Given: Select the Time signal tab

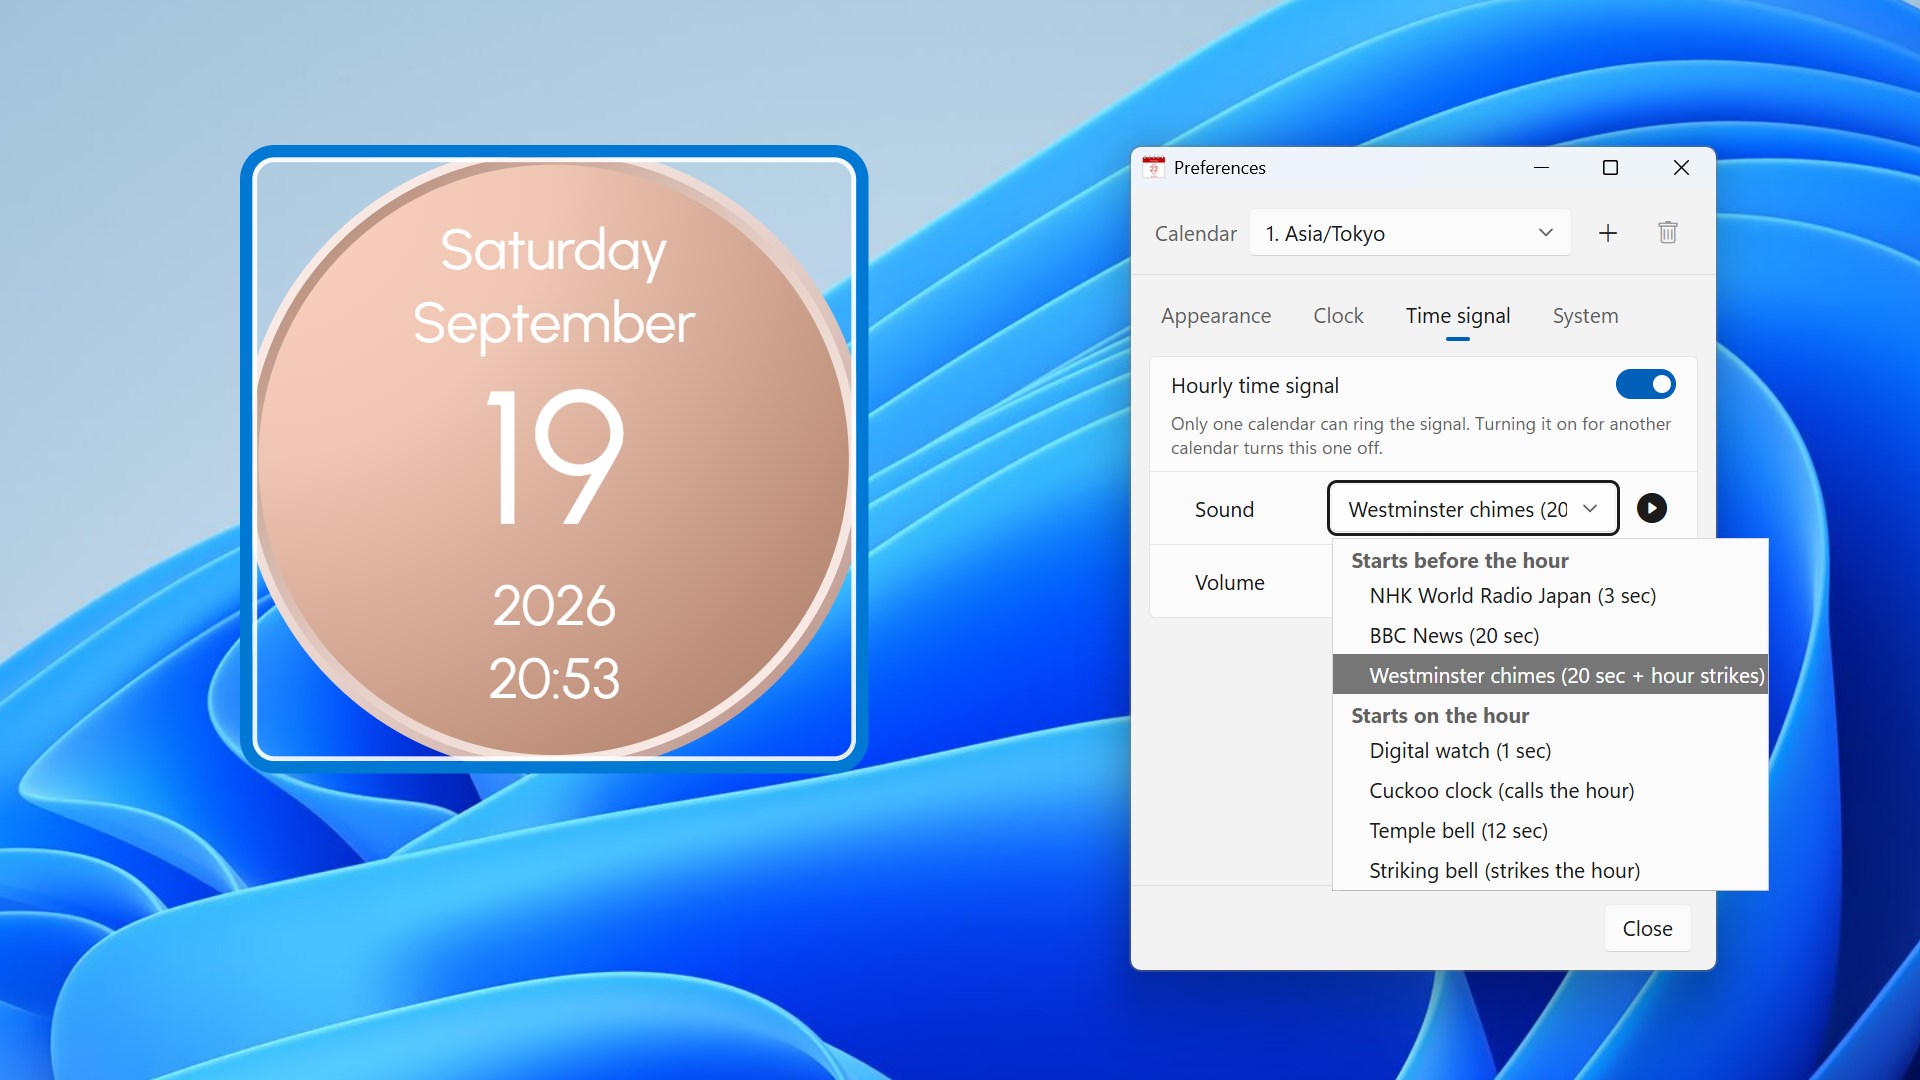Looking at the screenshot, I should (x=1458, y=316).
